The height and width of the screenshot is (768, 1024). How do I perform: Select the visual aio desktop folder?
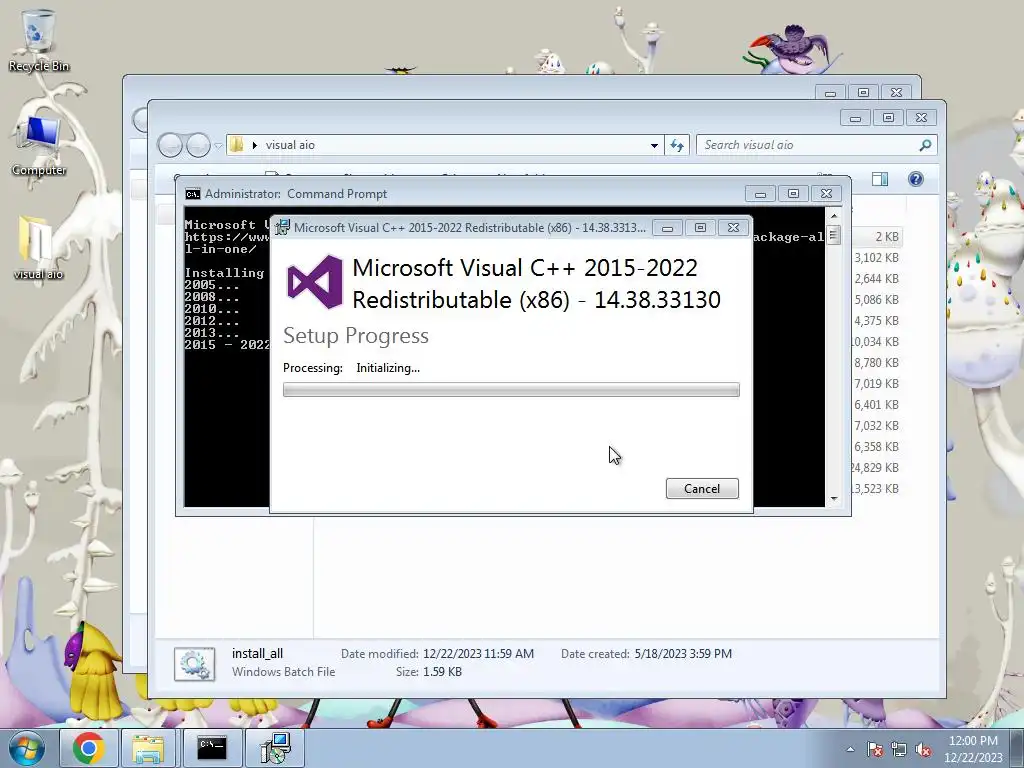(38, 249)
